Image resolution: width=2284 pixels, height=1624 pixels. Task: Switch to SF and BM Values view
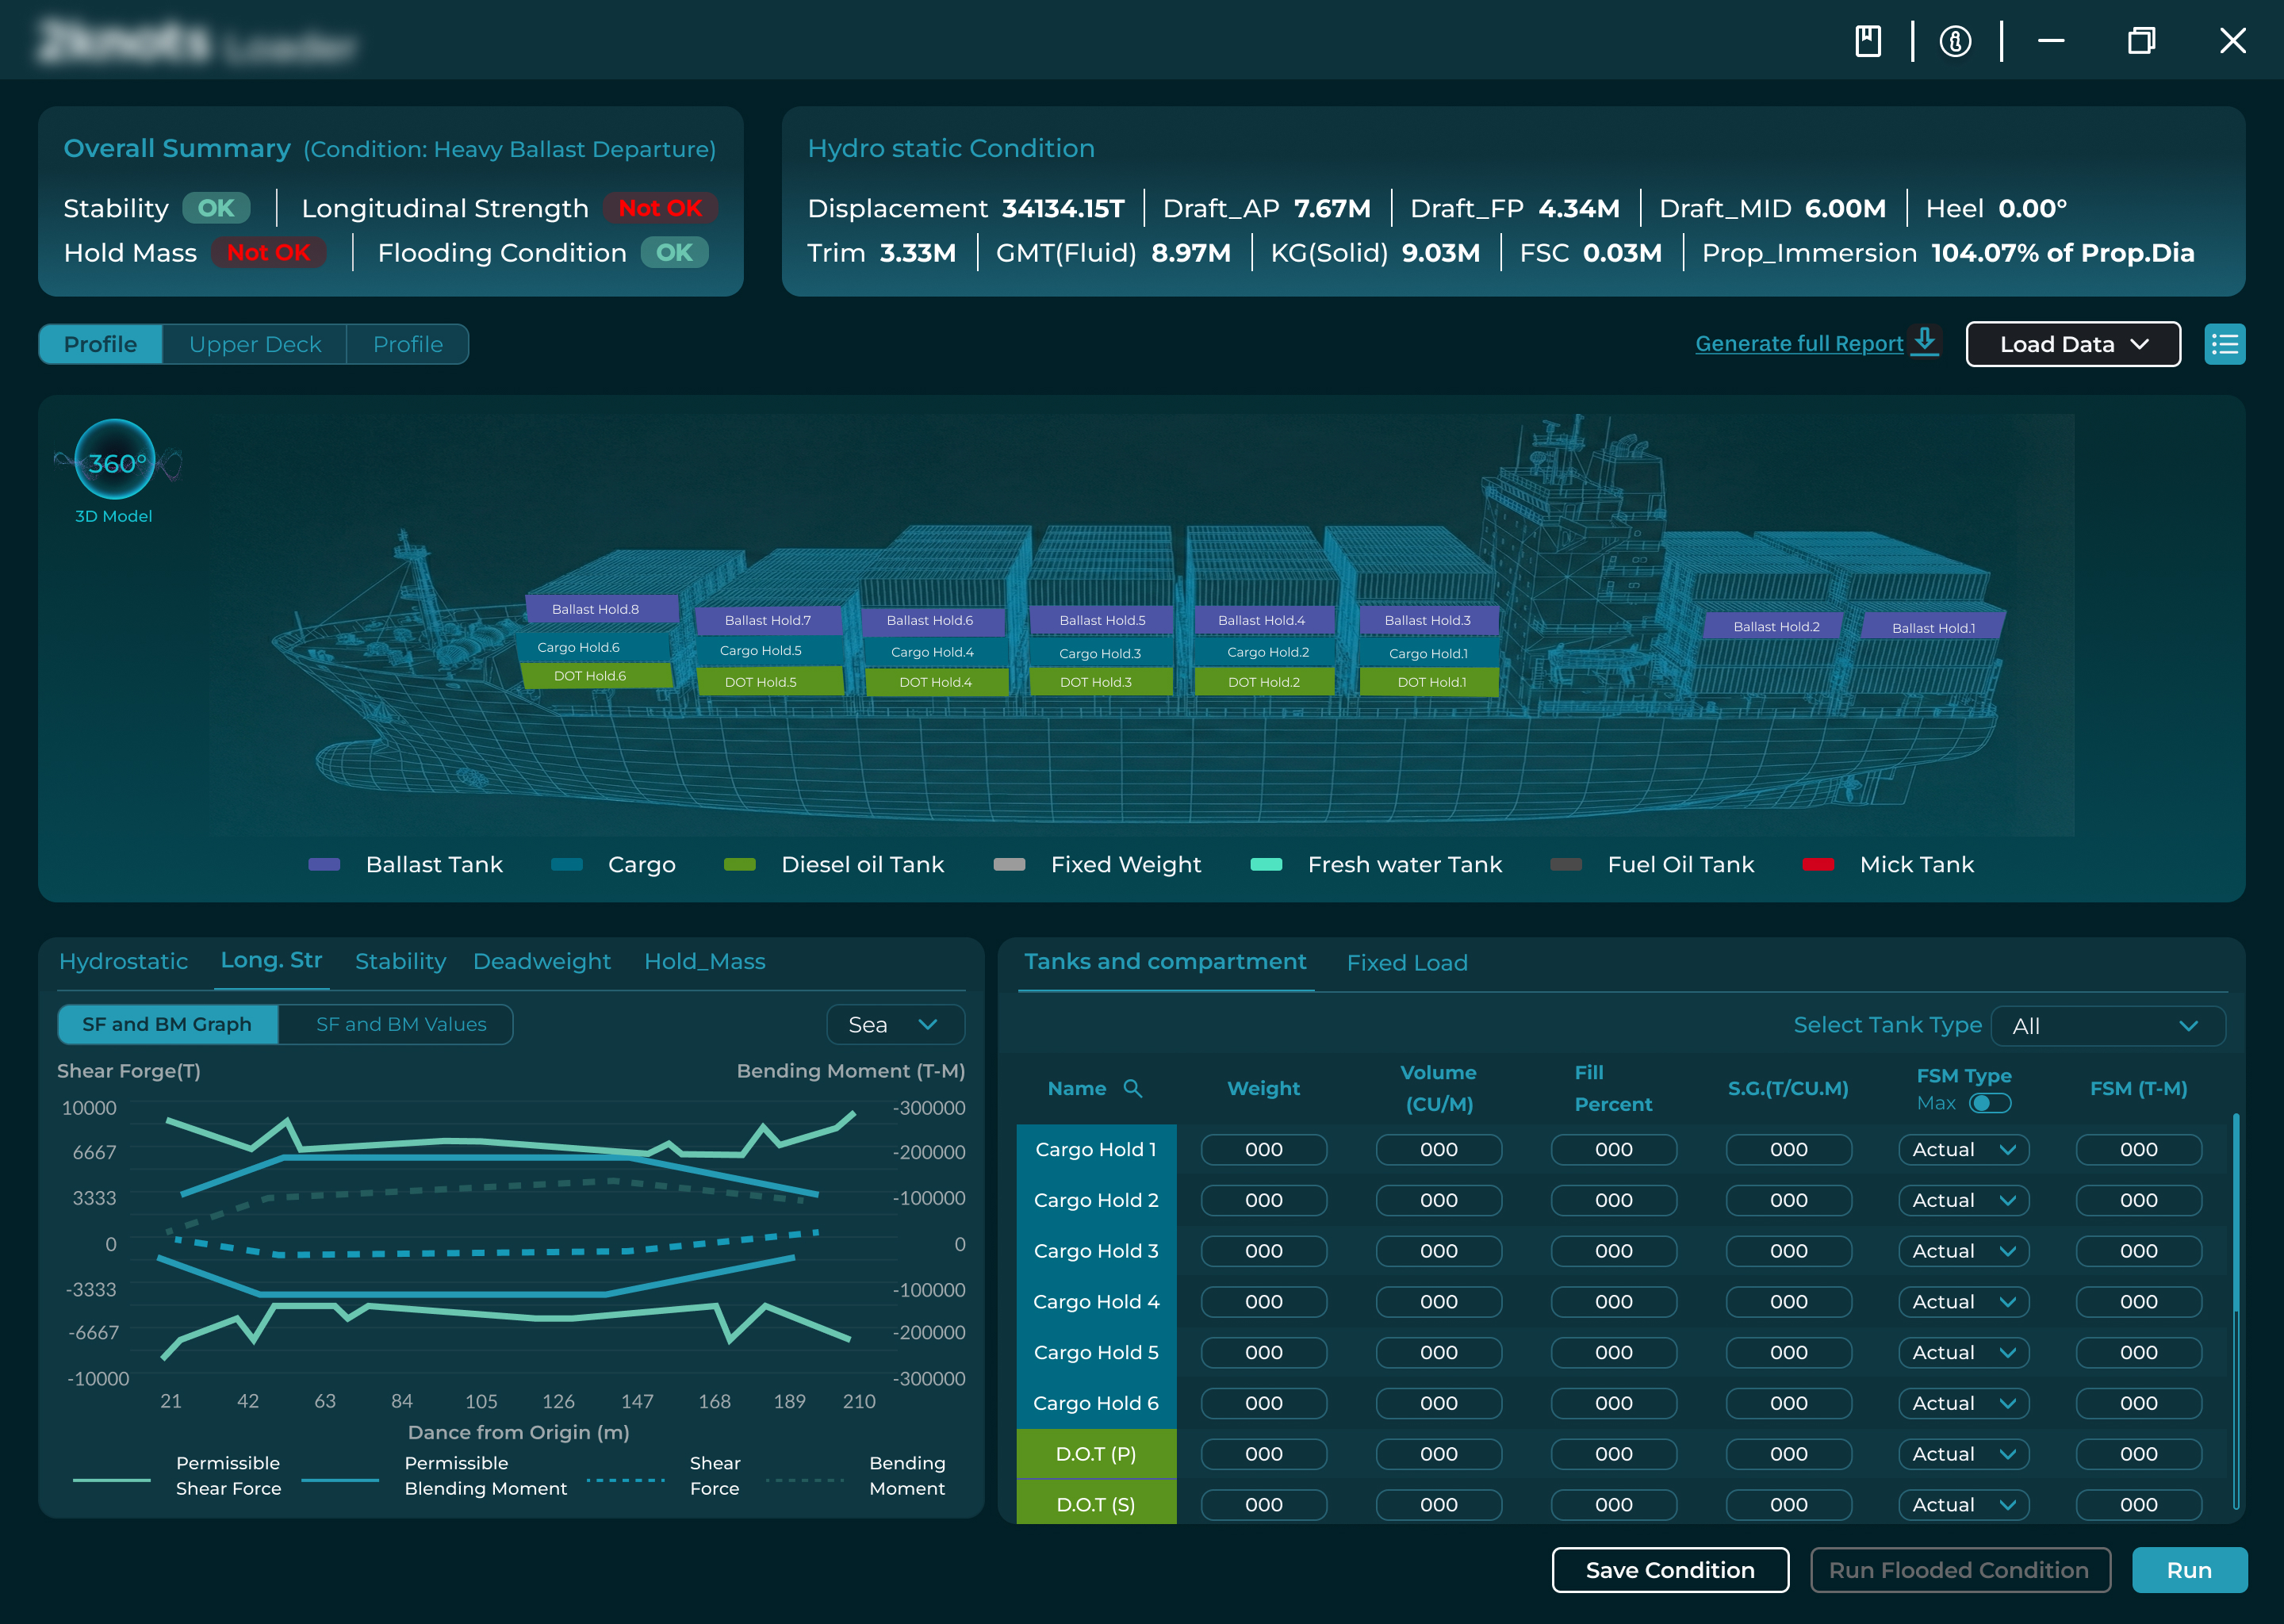coord(400,1024)
